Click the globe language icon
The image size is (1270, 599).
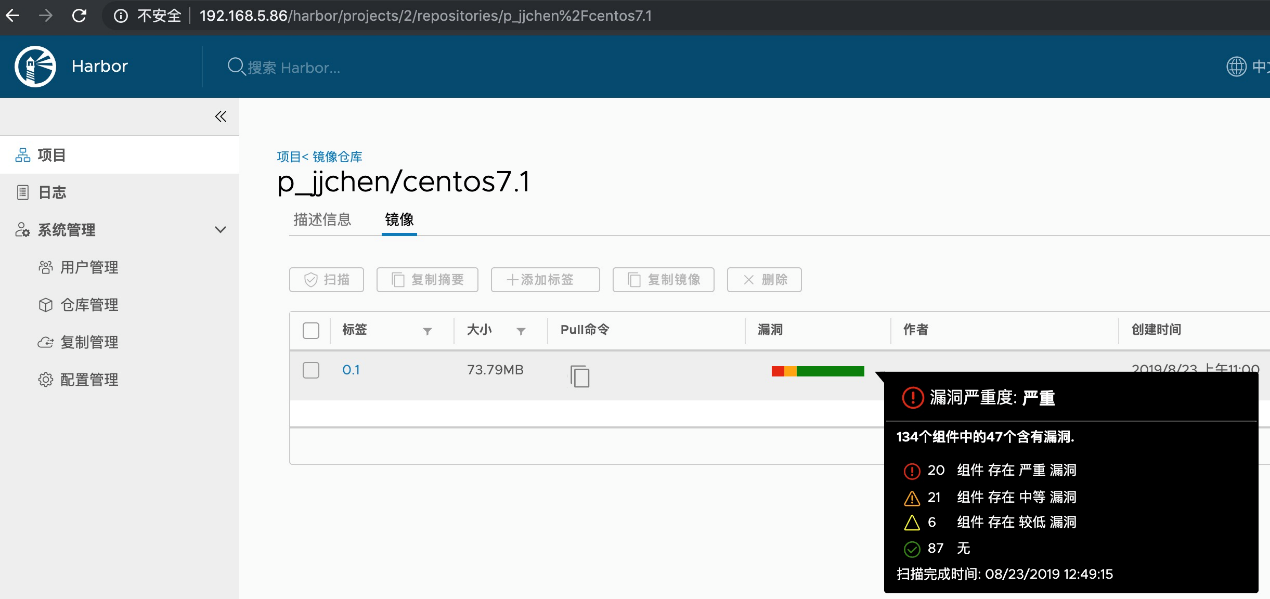coord(1237,67)
